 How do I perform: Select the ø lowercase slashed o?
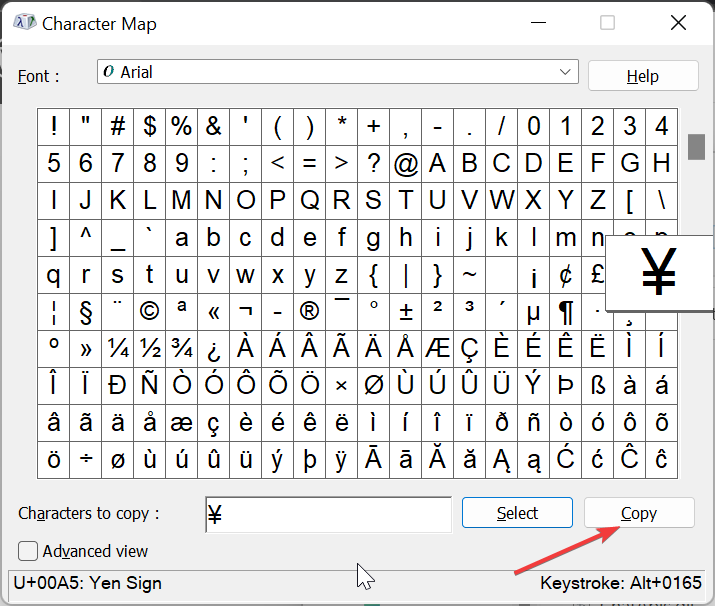(118, 460)
